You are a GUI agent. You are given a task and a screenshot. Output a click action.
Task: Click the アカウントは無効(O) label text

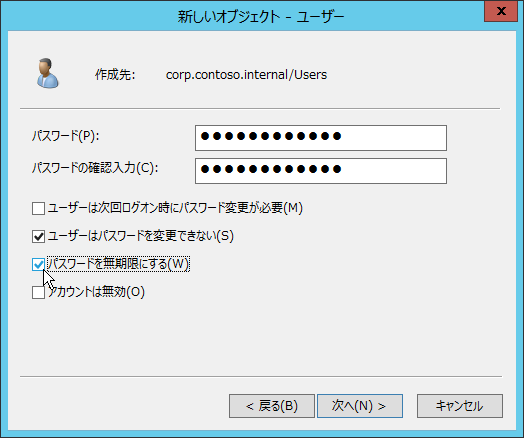[x=96, y=292]
